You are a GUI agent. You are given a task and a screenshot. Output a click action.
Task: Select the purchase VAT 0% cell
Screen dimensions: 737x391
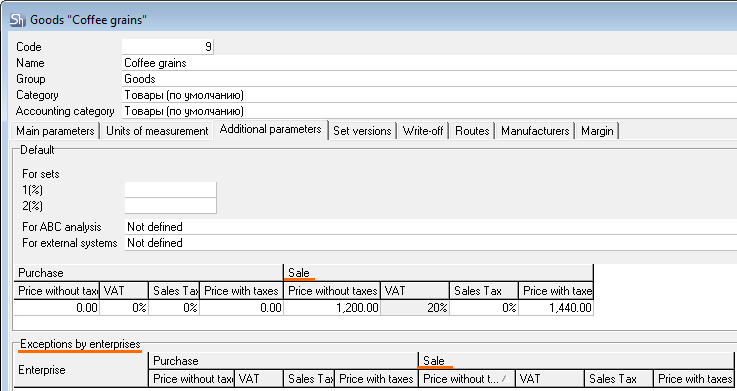(x=125, y=308)
